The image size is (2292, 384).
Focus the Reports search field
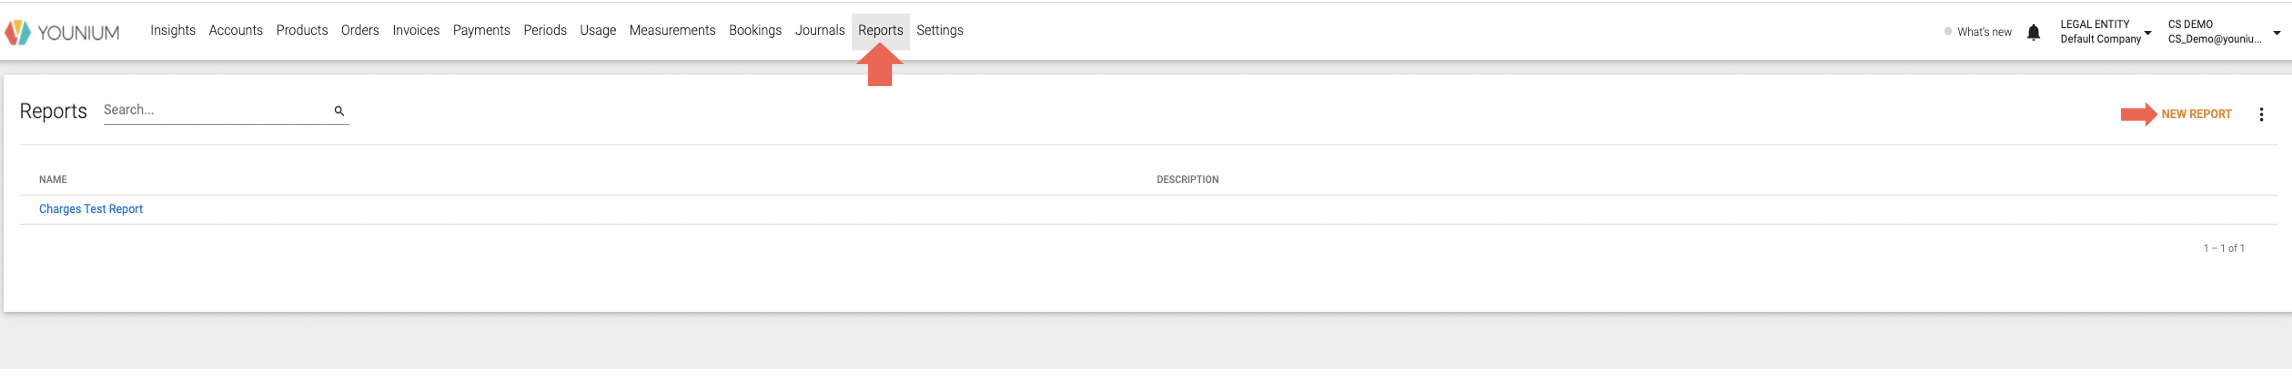click(217, 110)
